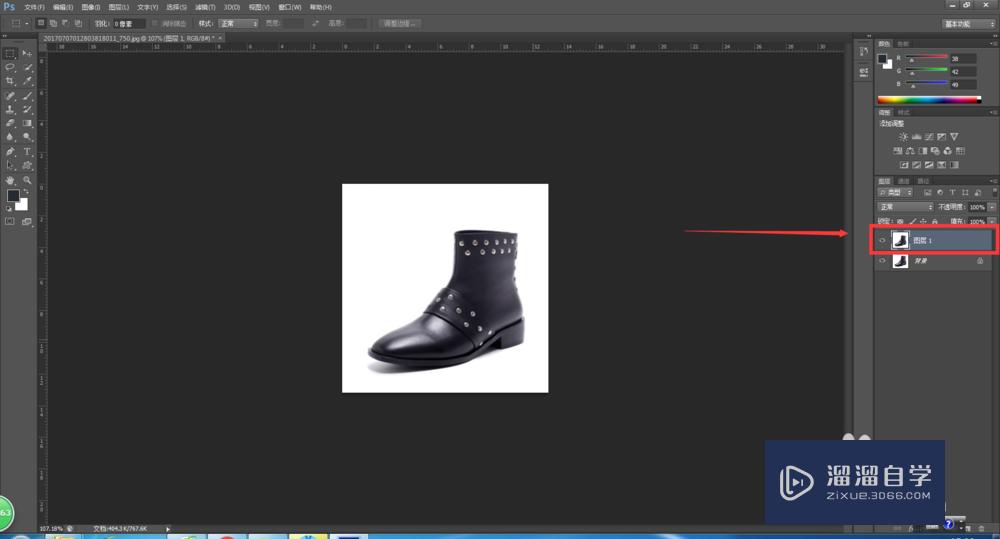Screen dimensions: 1000x539
Task: Select the Horizontal Type tool
Action: click(27, 151)
